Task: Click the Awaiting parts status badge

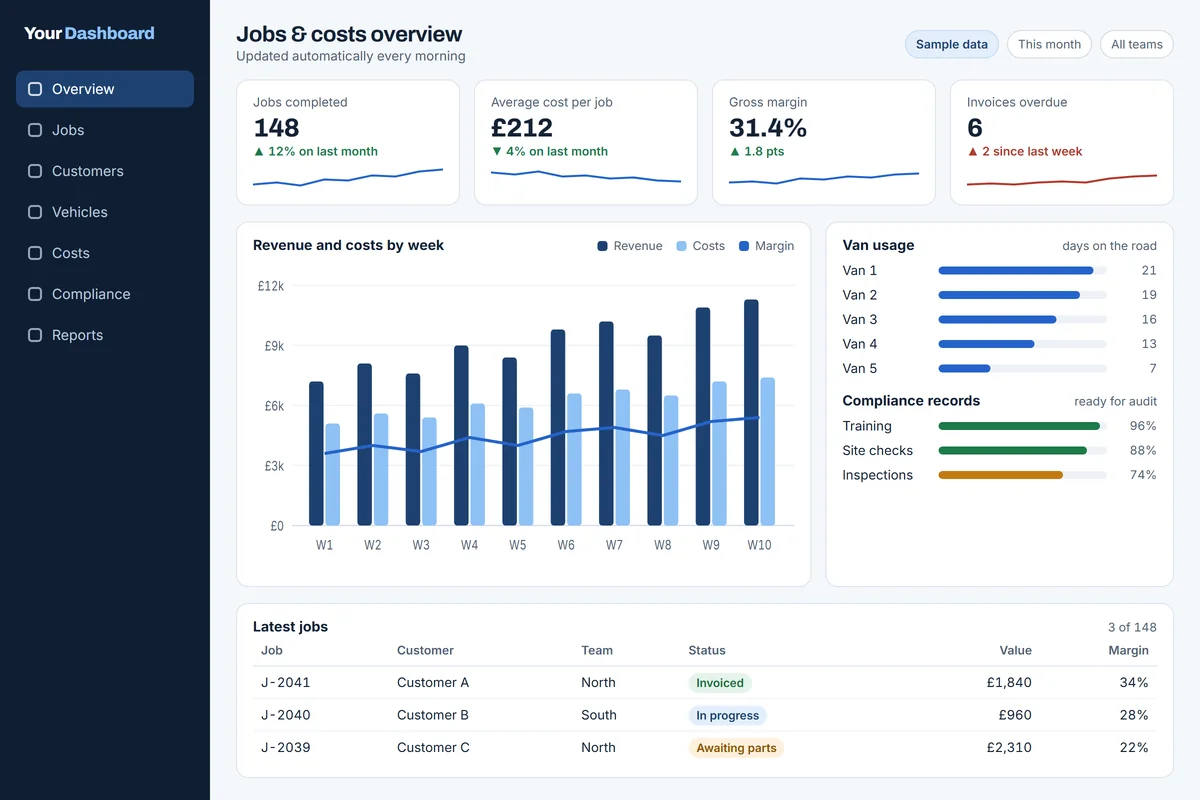Action: (x=736, y=748)
